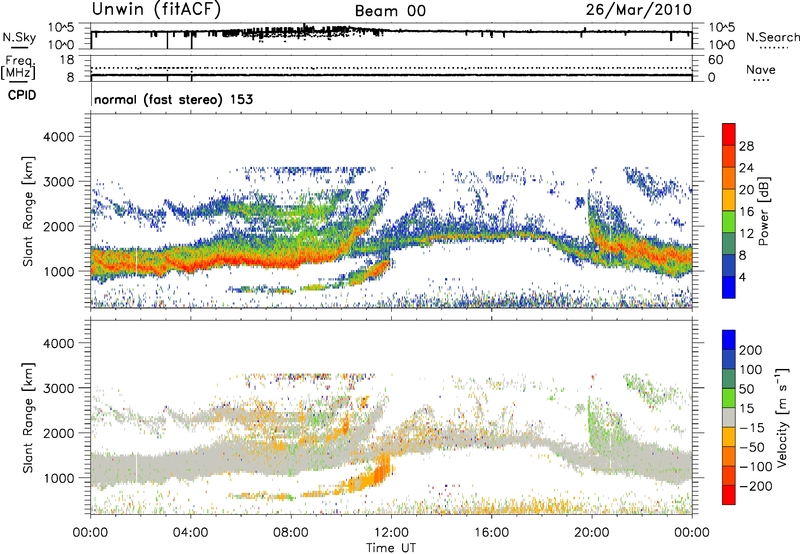Click the power plot's "Slant Range [km]" label
Image resolution: width=800 pixels, height=554 pixels.
[x=28, y=211]
